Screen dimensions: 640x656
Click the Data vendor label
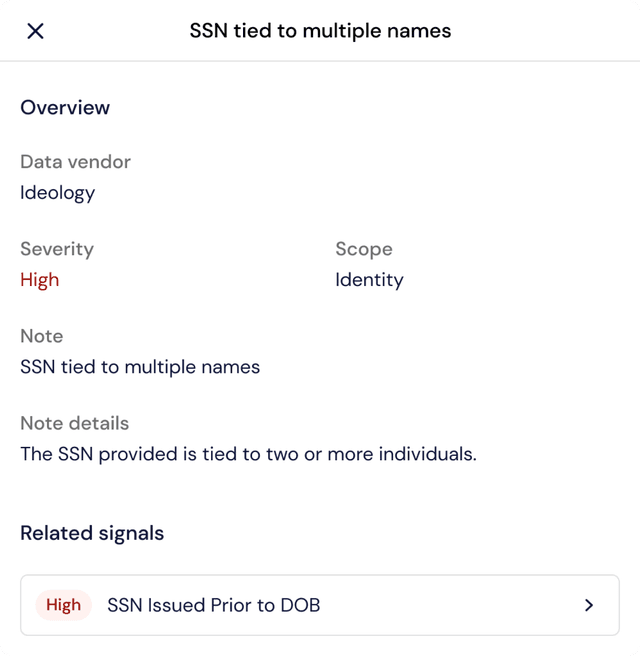[x=75, y=162]
